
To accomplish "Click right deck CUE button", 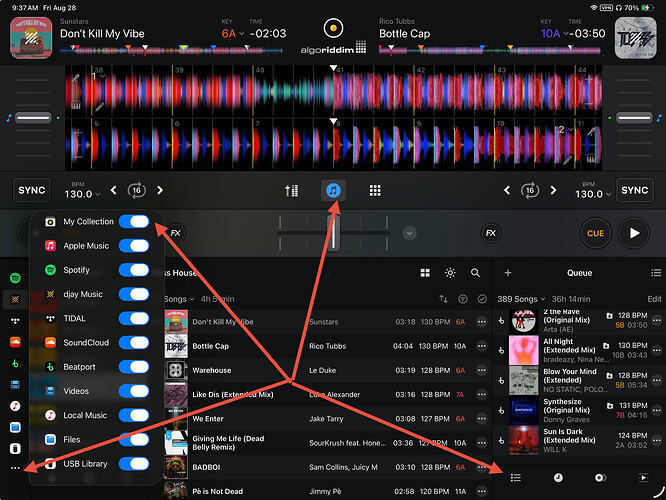I will (595, 233).
